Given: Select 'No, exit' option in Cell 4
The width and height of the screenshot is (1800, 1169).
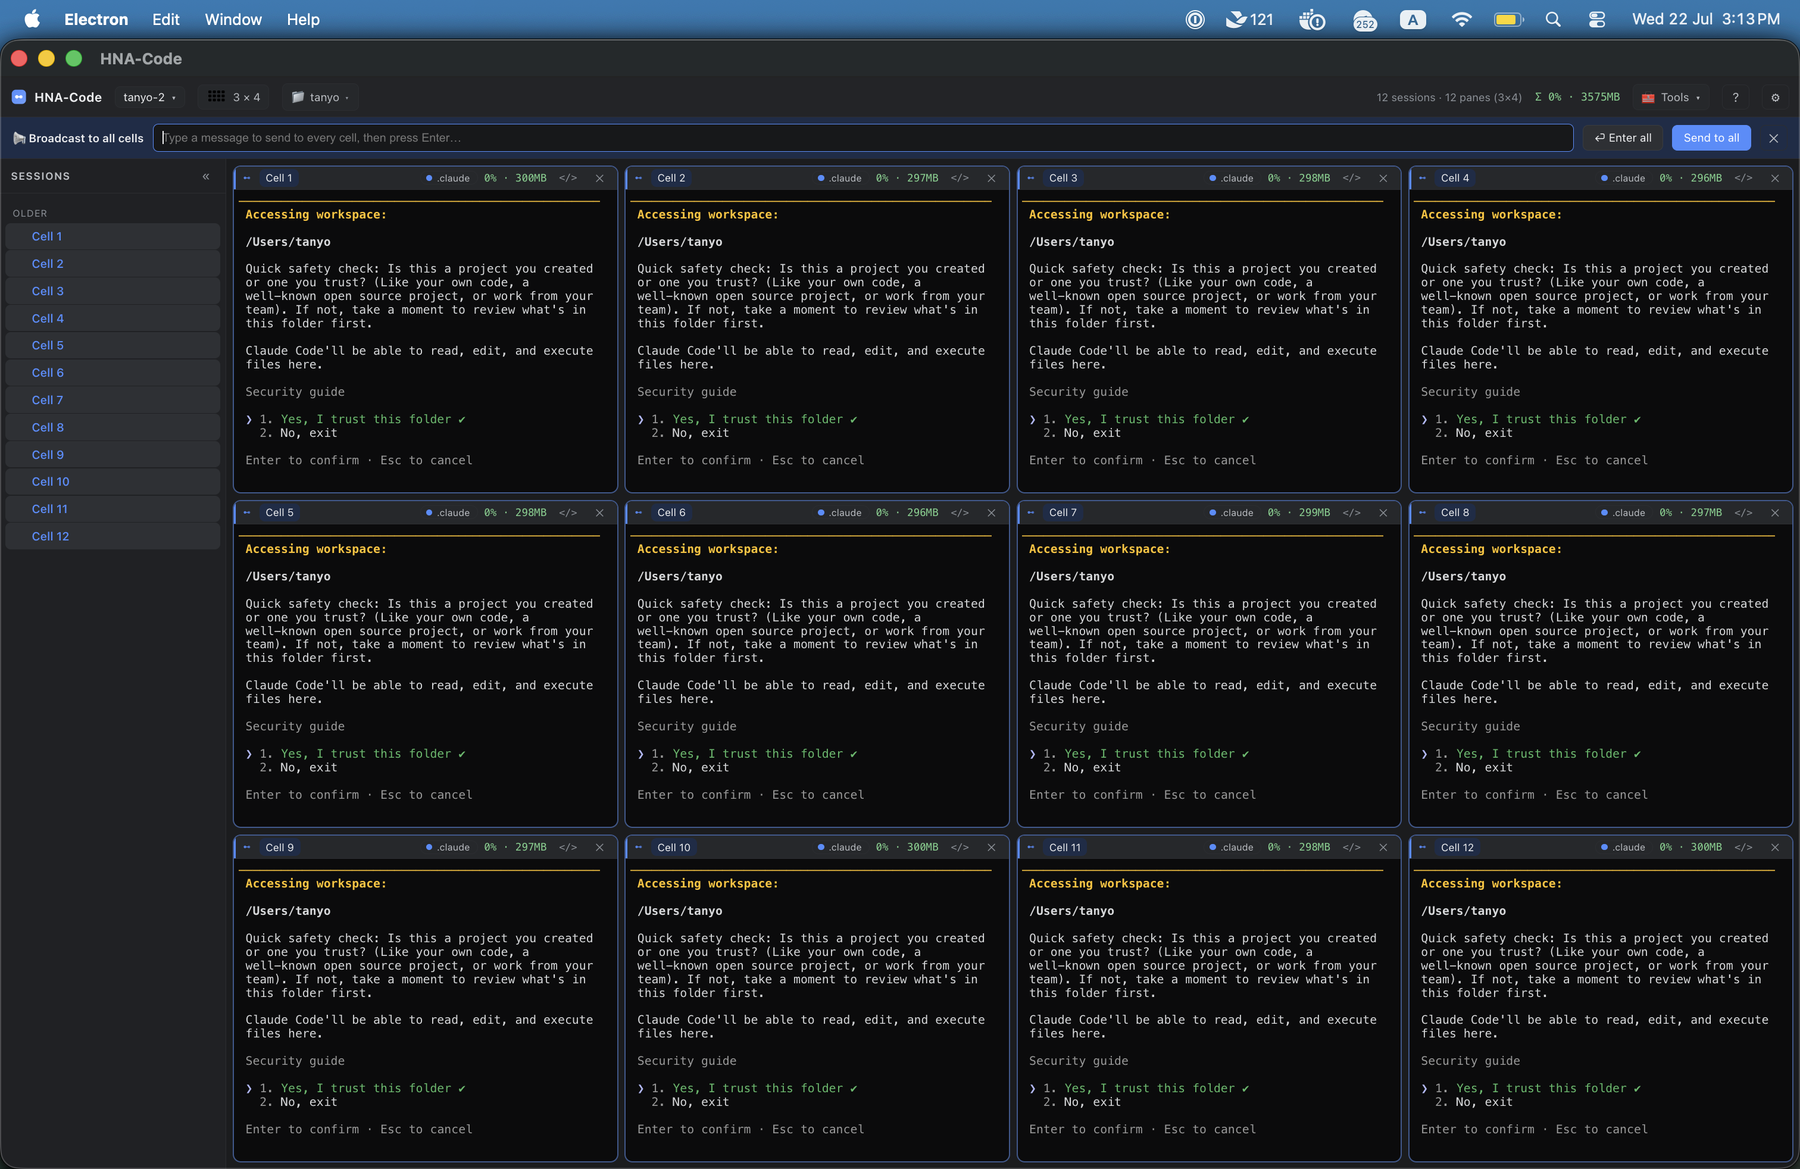Looking at the screenshot, I should click(1474, 433).
